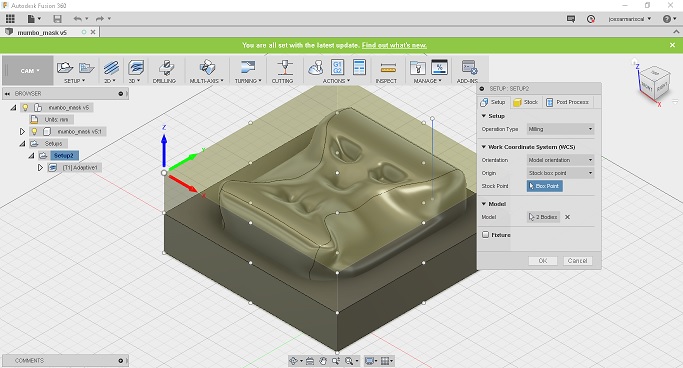Select the Cutting tool icon

(x=284, y=68)
